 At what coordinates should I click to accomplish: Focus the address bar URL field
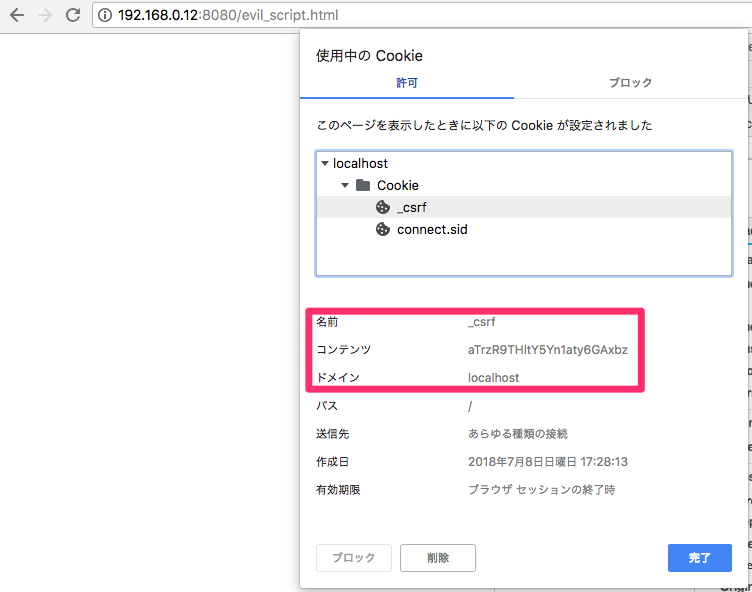tap(422, 15)
